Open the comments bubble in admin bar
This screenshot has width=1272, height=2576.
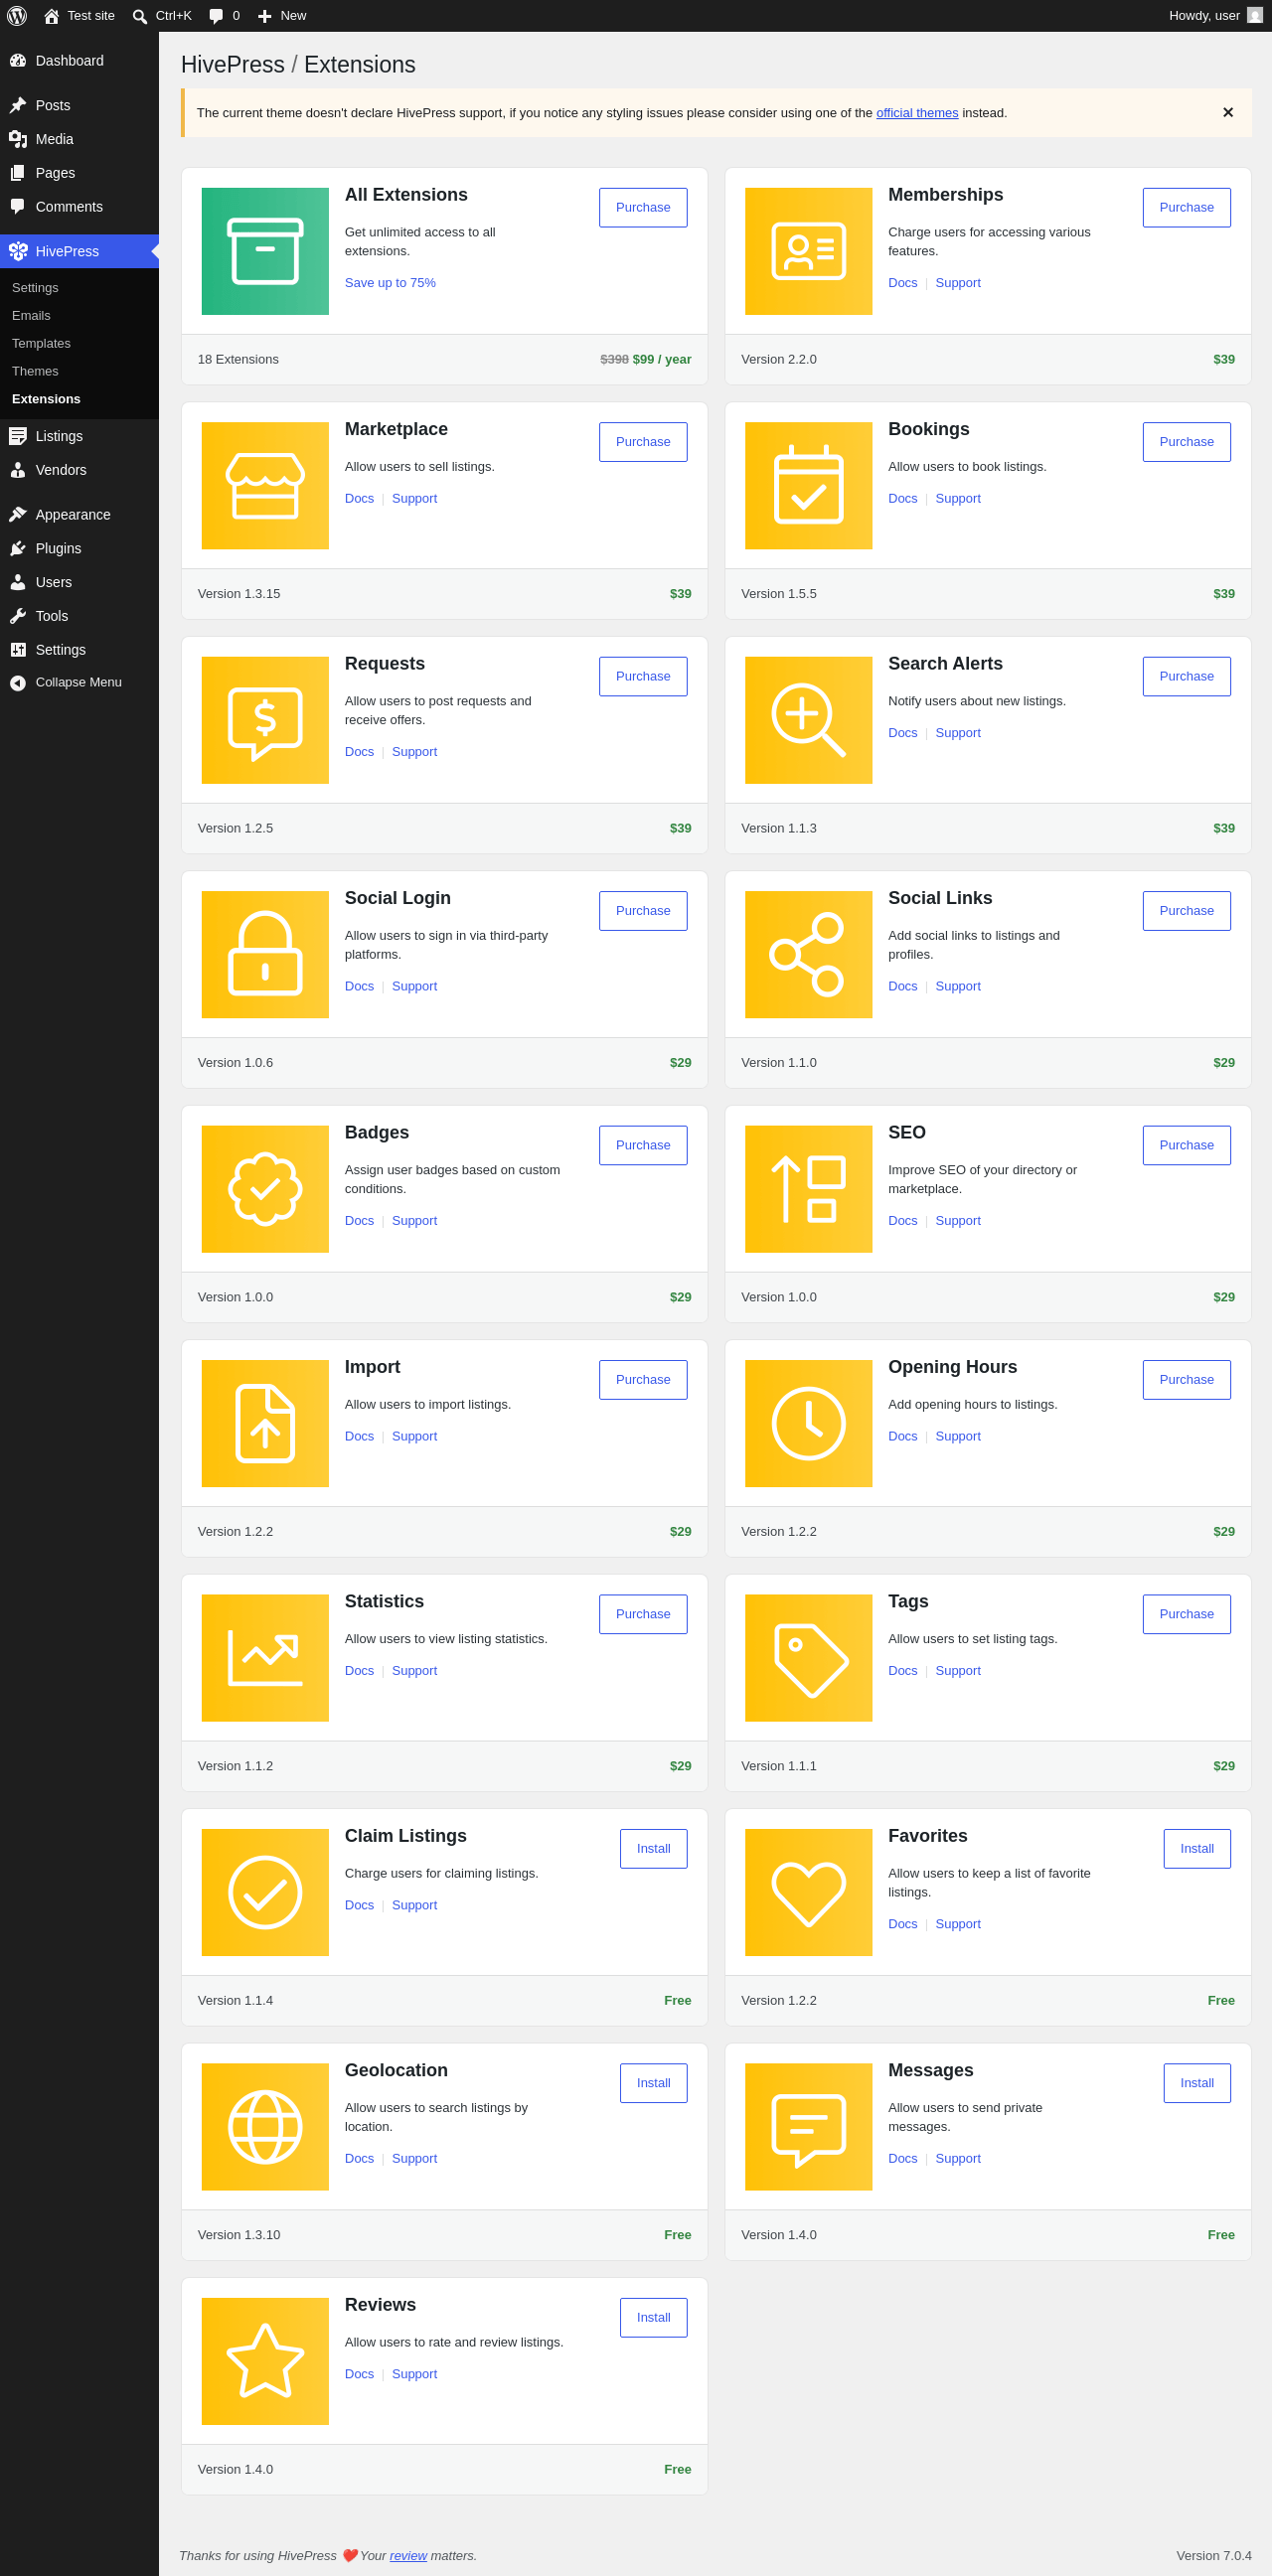click(216, 16)
